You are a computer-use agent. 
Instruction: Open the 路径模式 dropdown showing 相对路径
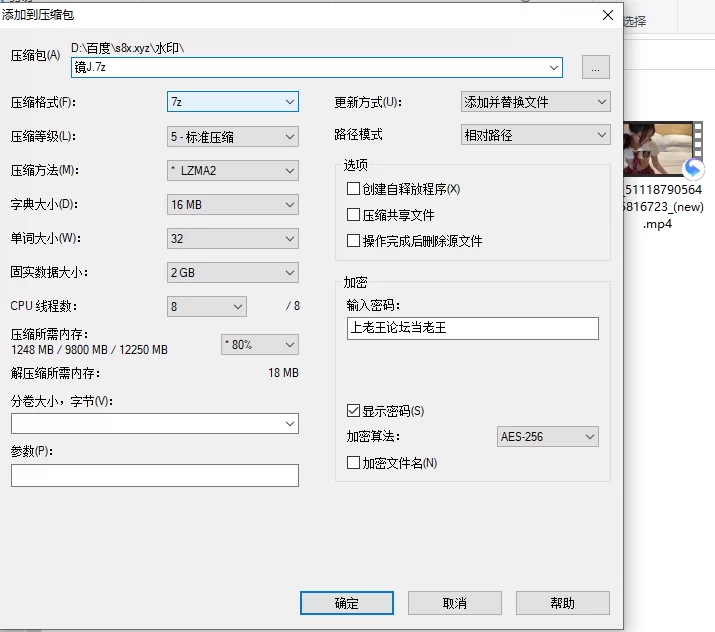[x=535, y=135]
